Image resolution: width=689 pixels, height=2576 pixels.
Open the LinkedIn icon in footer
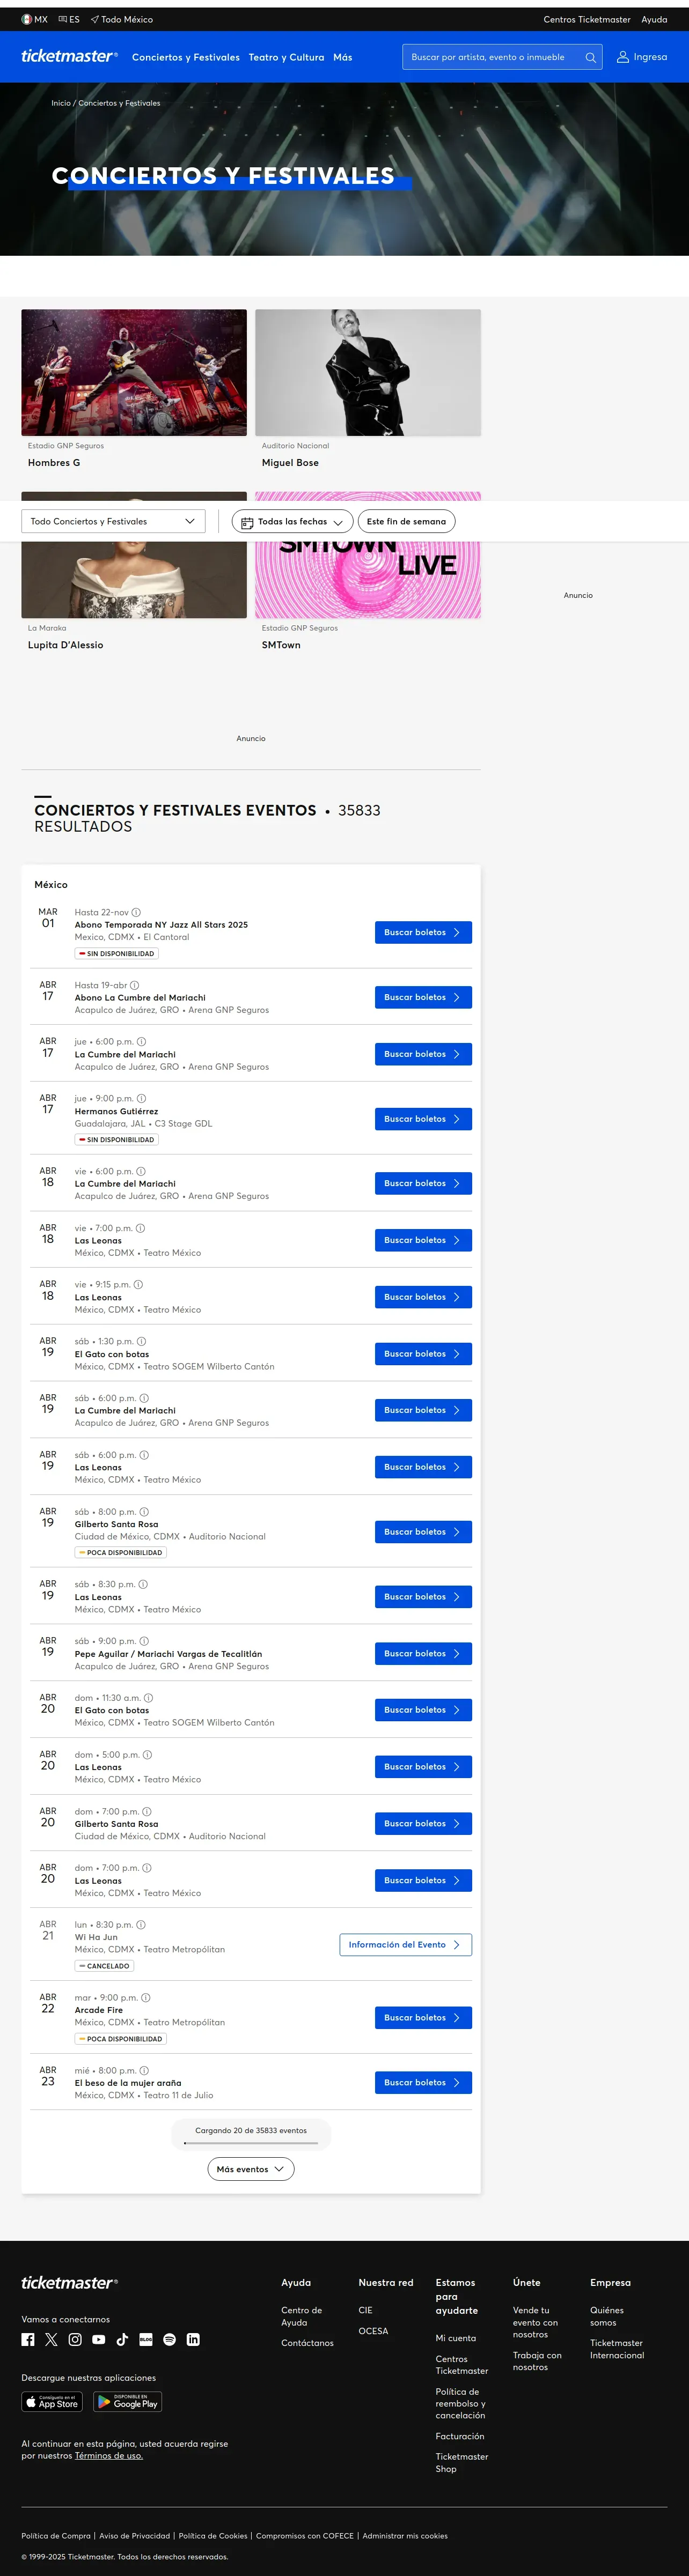(193, 2339)
